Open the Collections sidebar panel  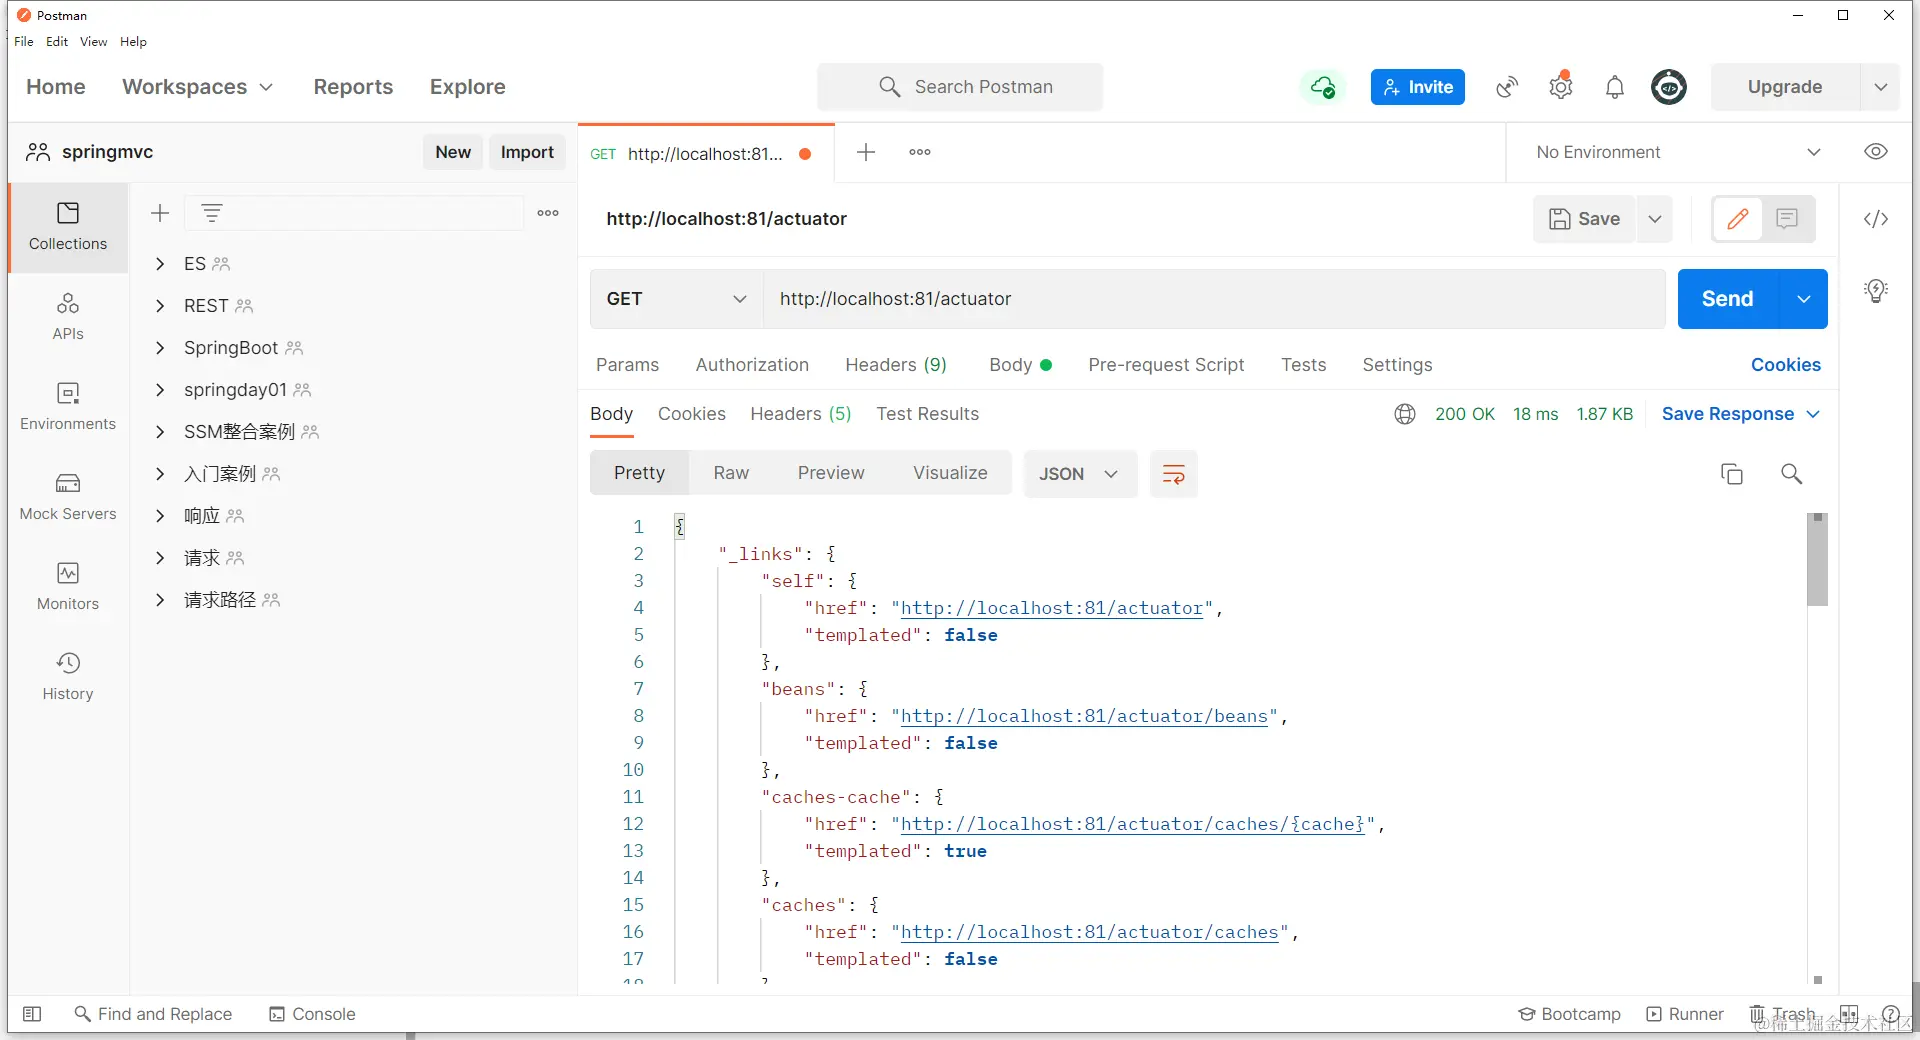pos(68,227)
